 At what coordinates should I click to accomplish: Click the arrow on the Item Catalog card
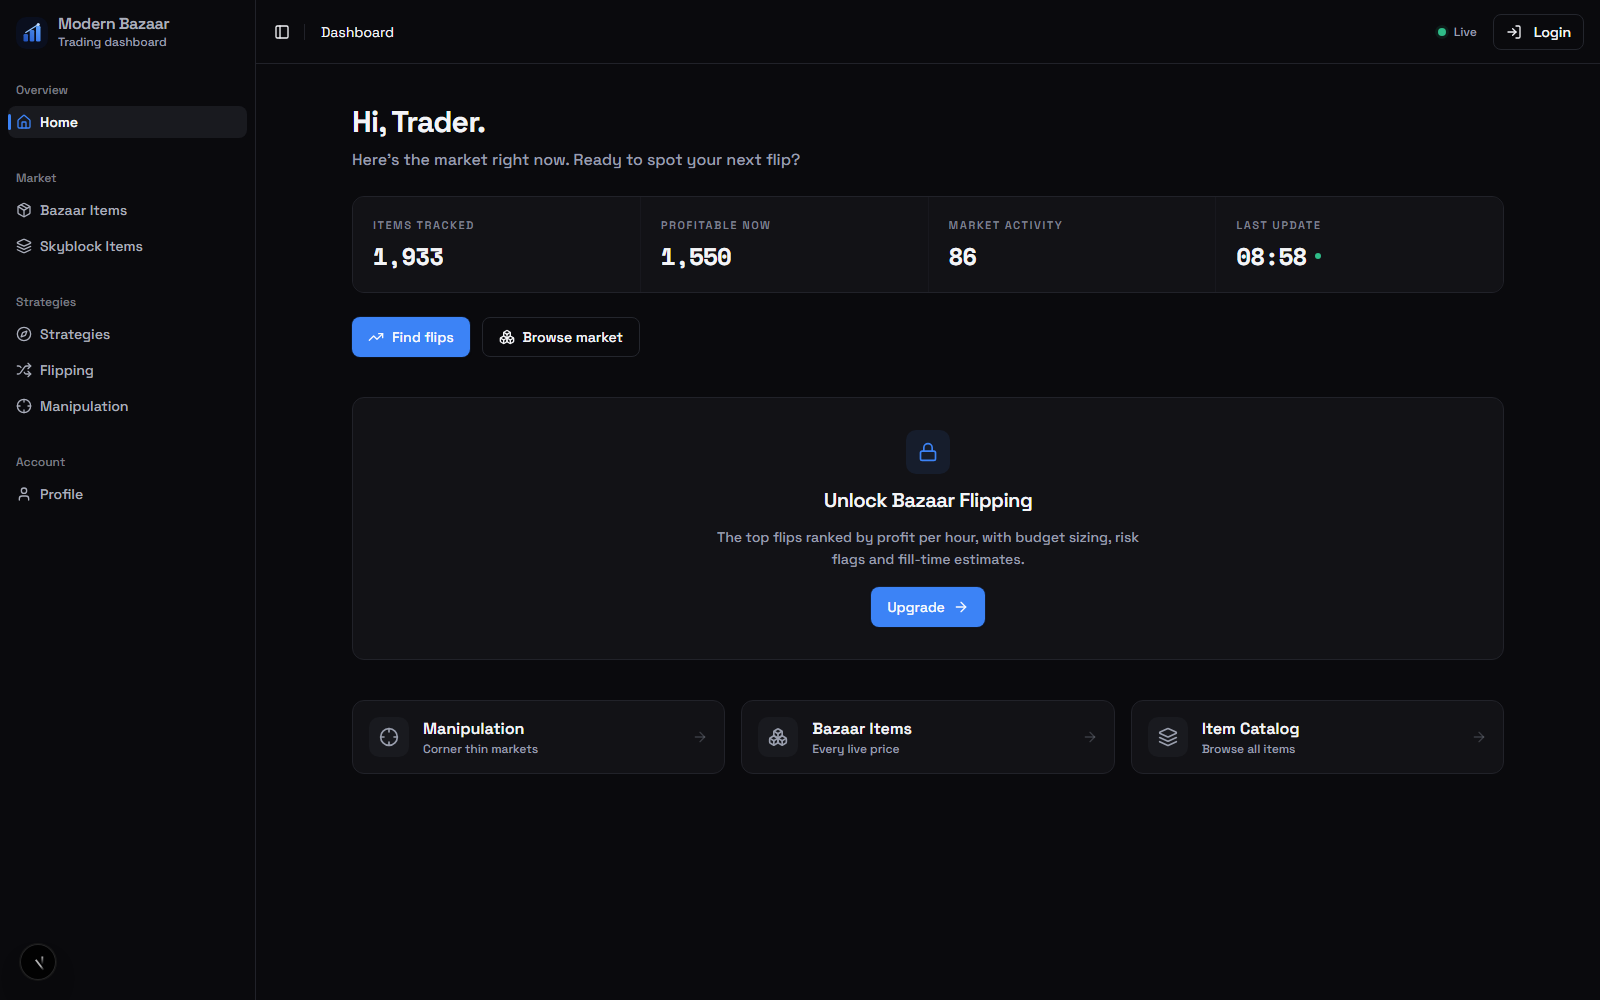(x=1479, y=737)
